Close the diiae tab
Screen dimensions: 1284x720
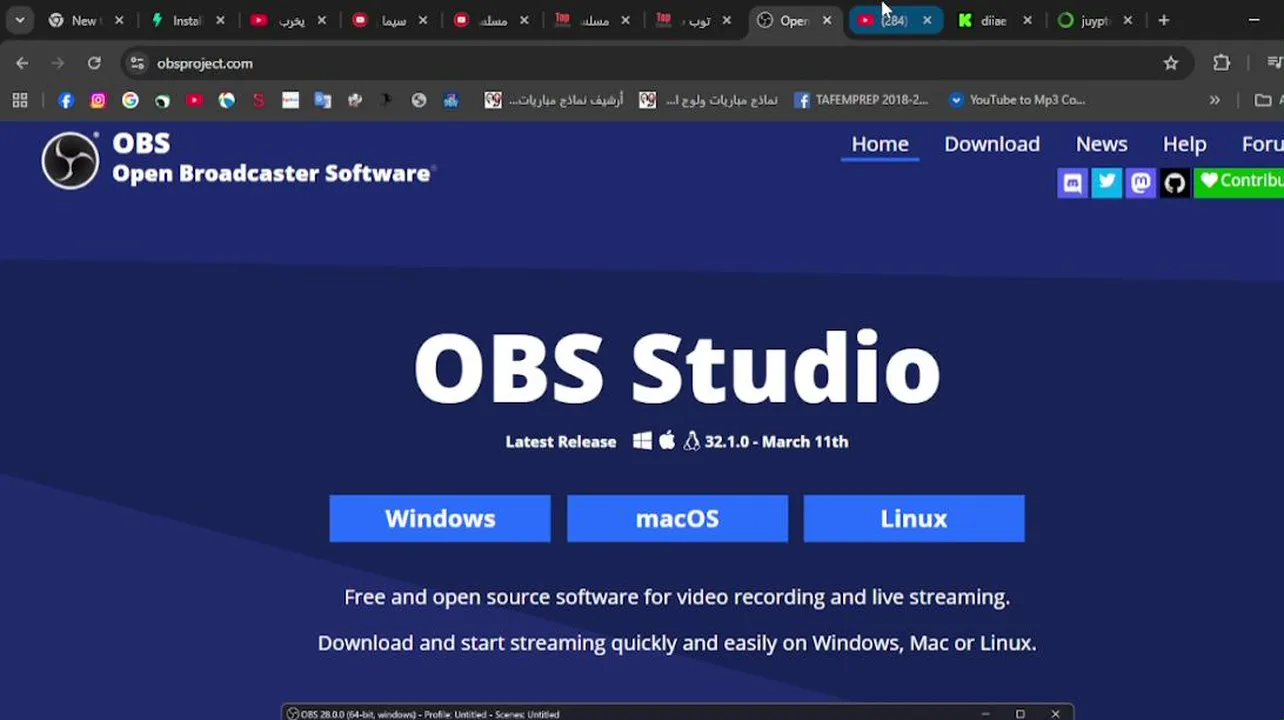point(1027,20)
